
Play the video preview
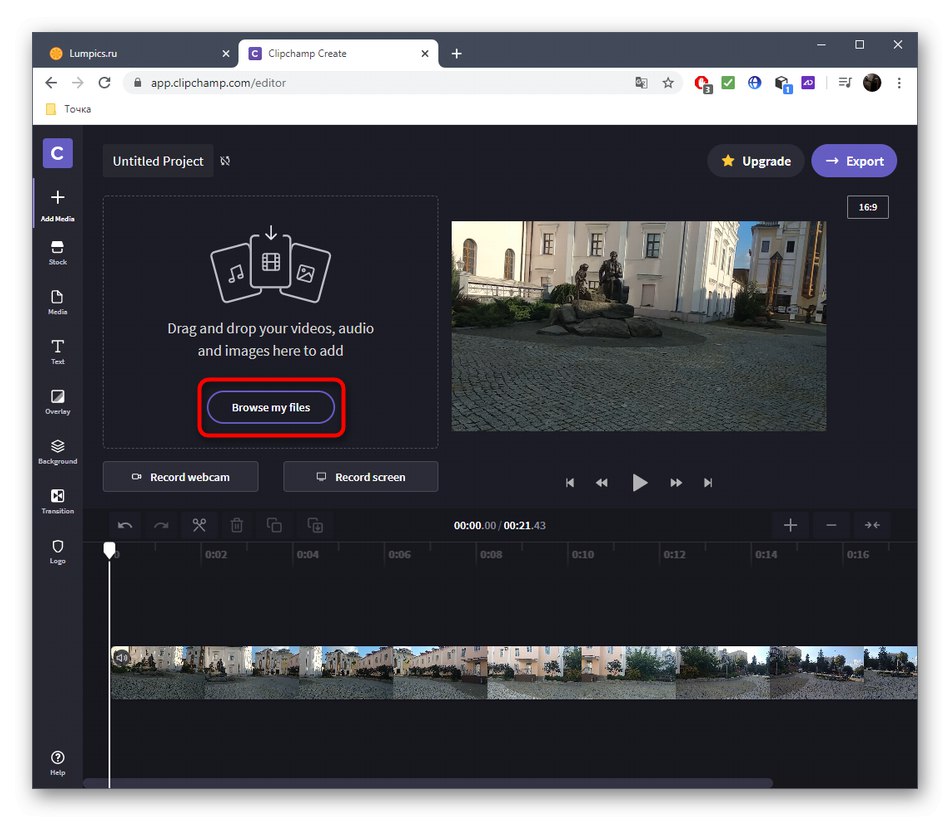pyautogui.click(x=640, y=482)
